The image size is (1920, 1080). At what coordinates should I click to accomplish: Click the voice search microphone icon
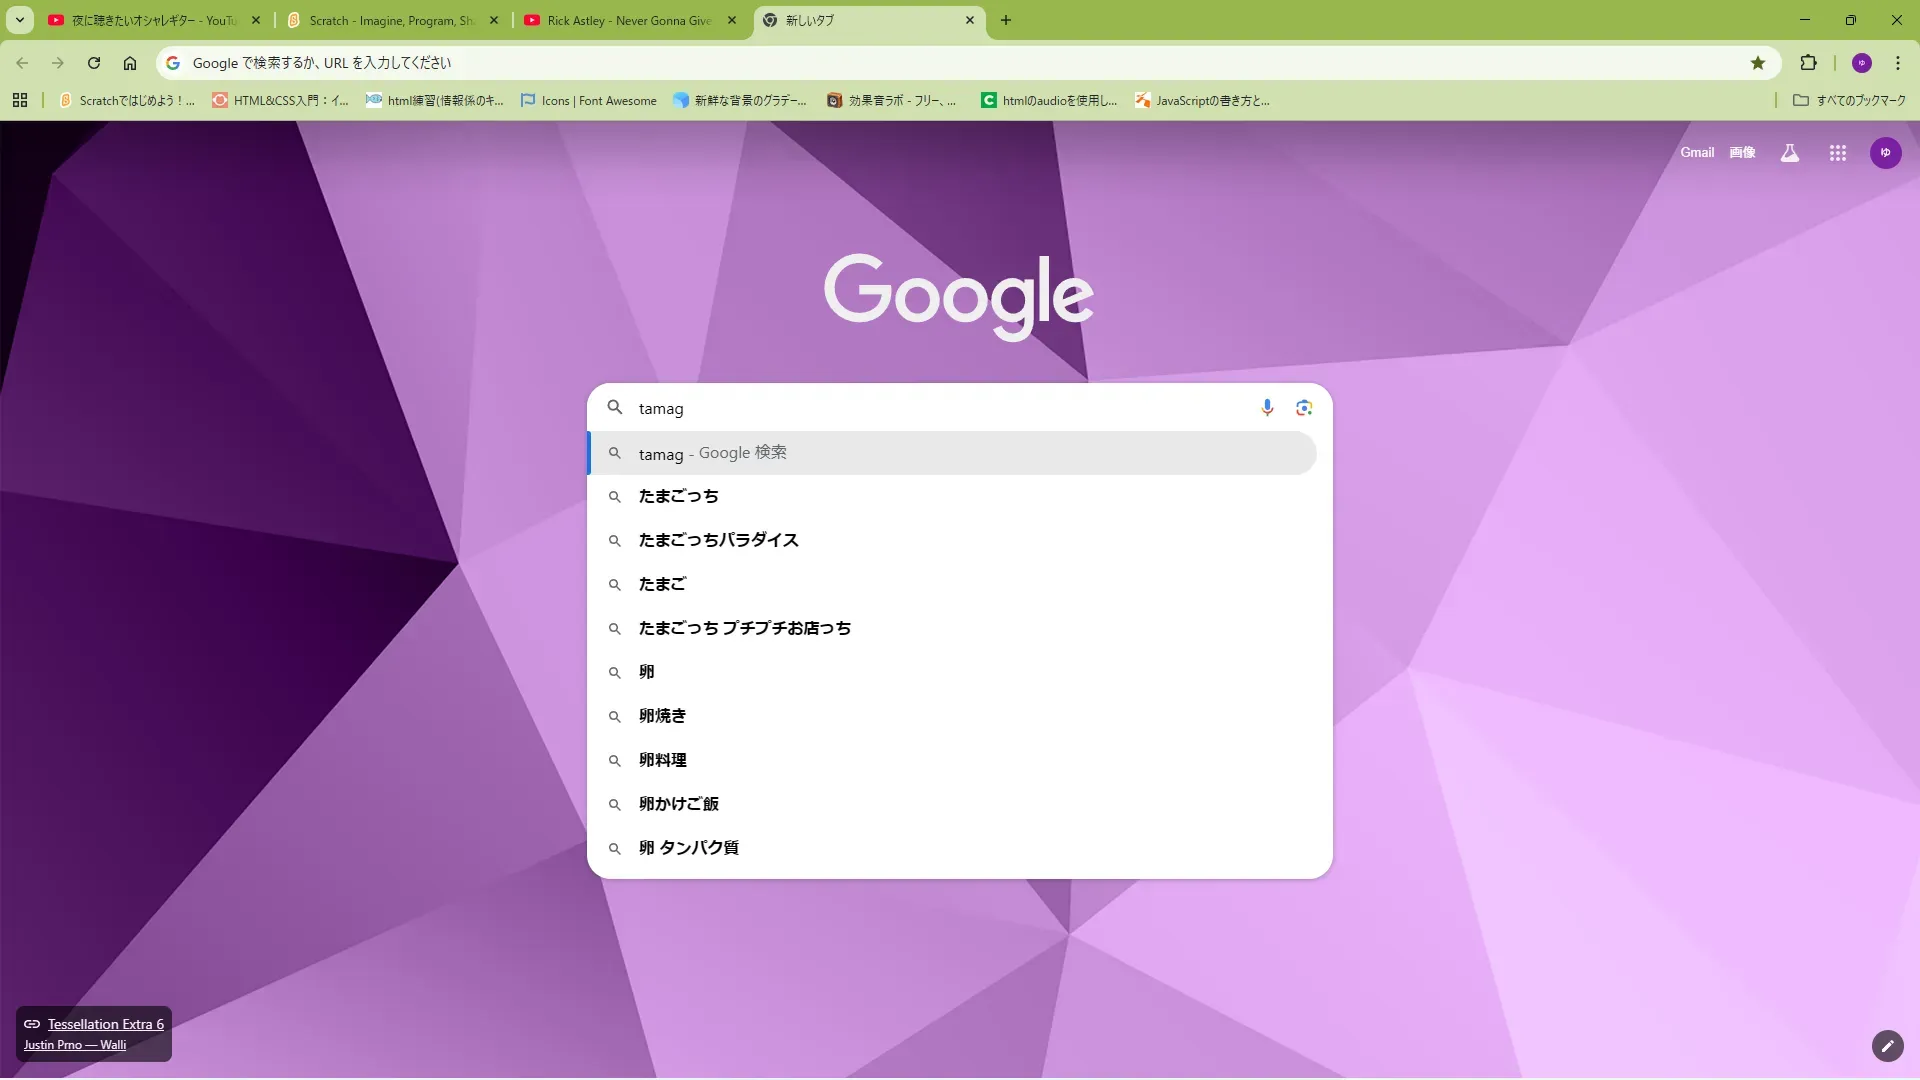[x=1267, y=408]
